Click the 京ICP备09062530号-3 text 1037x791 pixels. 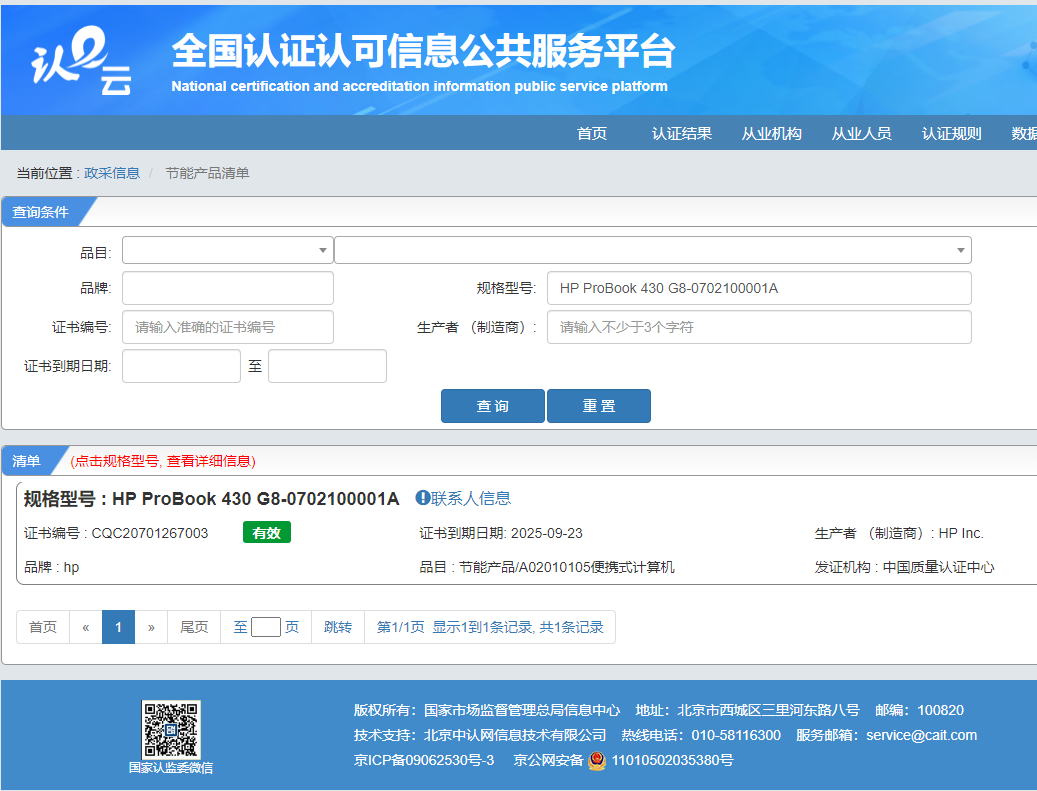tap(424, 761)
